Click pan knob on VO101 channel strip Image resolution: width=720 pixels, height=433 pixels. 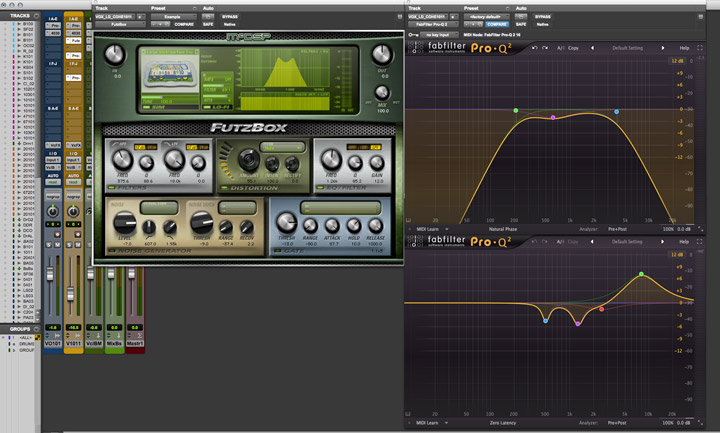[x=53, y=212]
